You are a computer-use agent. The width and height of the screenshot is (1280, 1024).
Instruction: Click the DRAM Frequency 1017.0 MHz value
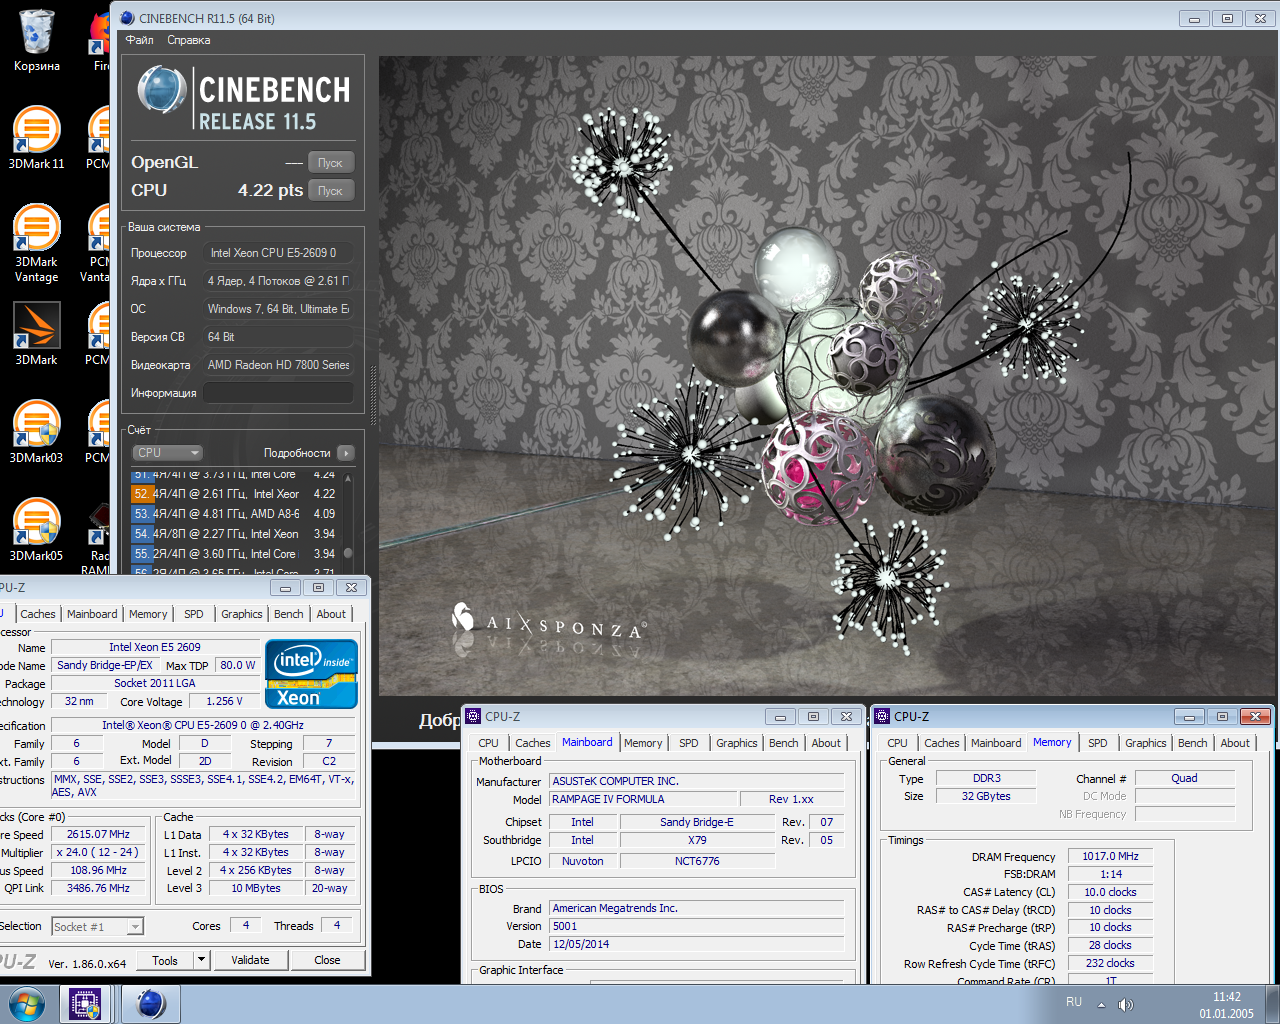(1110, 856)
